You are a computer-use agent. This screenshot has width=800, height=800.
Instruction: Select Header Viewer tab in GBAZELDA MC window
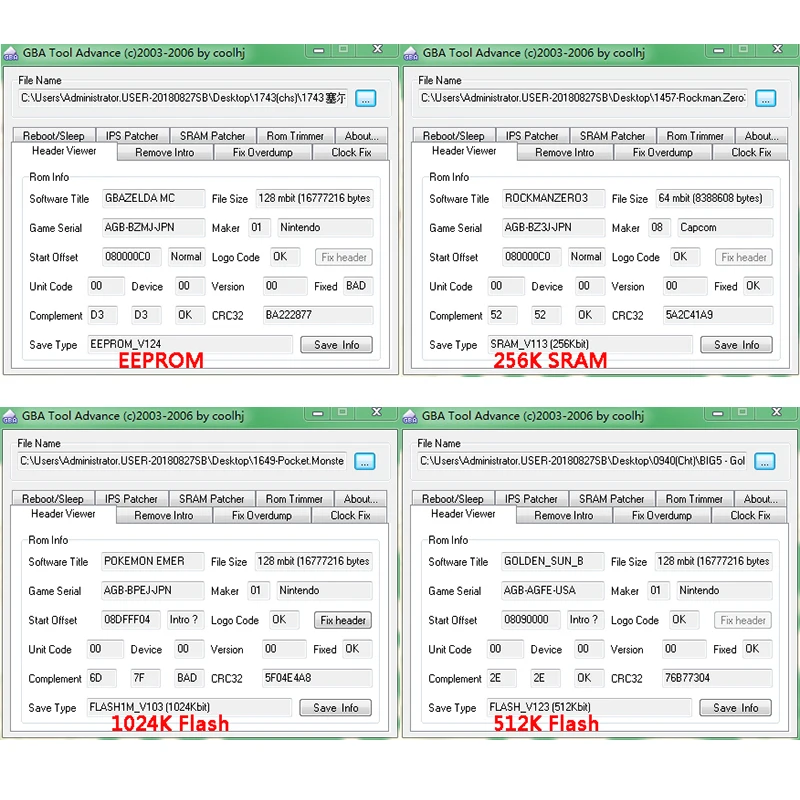click(x=64, y=151)
